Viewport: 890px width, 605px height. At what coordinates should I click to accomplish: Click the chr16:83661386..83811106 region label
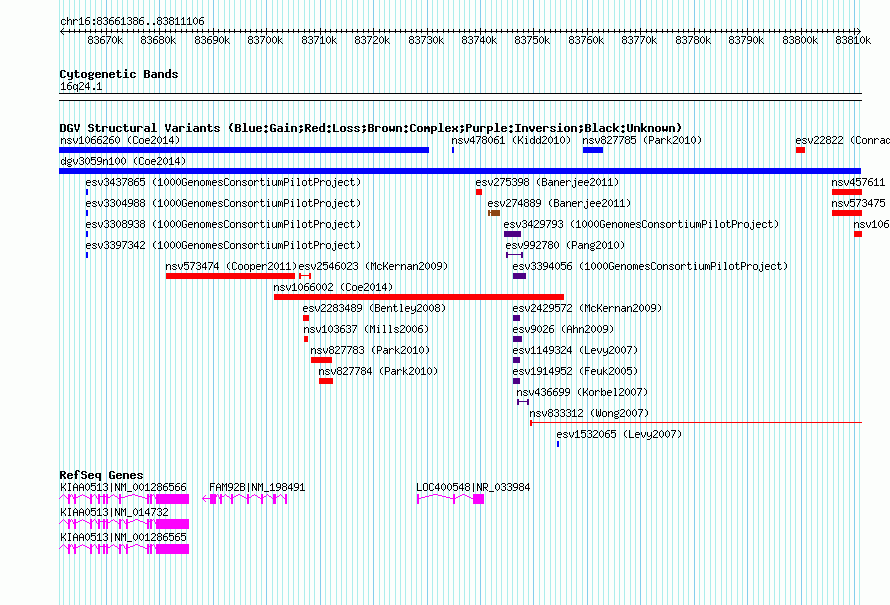tap(132, 21)
